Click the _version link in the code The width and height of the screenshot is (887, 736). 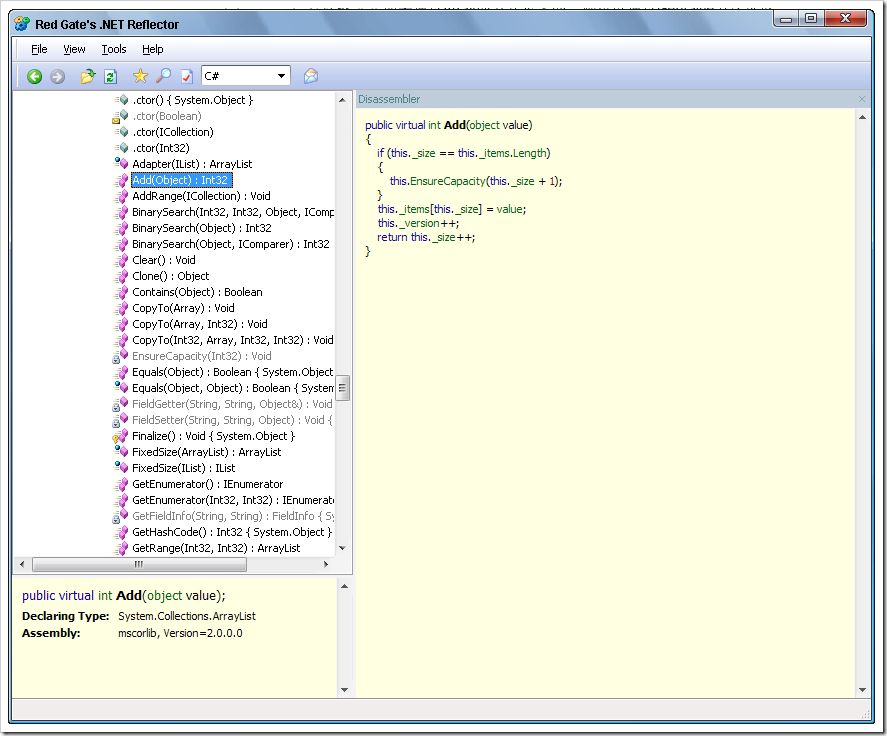coord(421,223)
